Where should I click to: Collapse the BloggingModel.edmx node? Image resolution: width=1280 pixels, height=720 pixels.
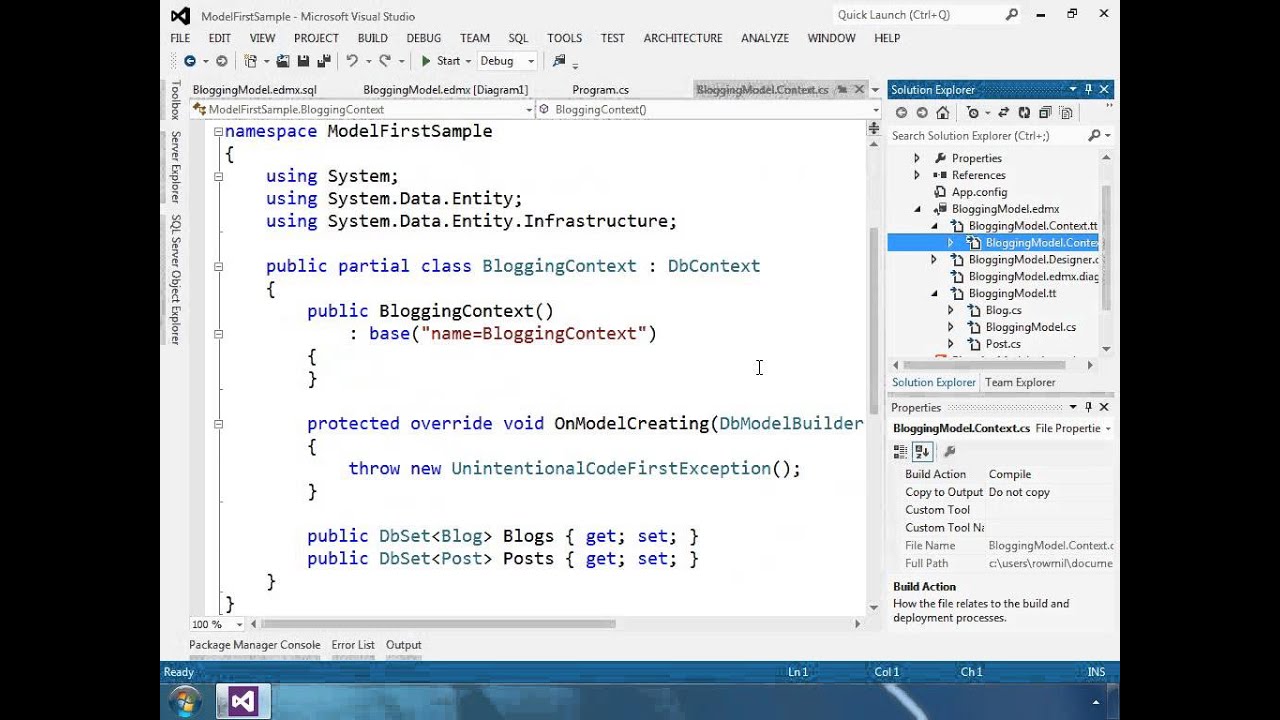[918, 209]
